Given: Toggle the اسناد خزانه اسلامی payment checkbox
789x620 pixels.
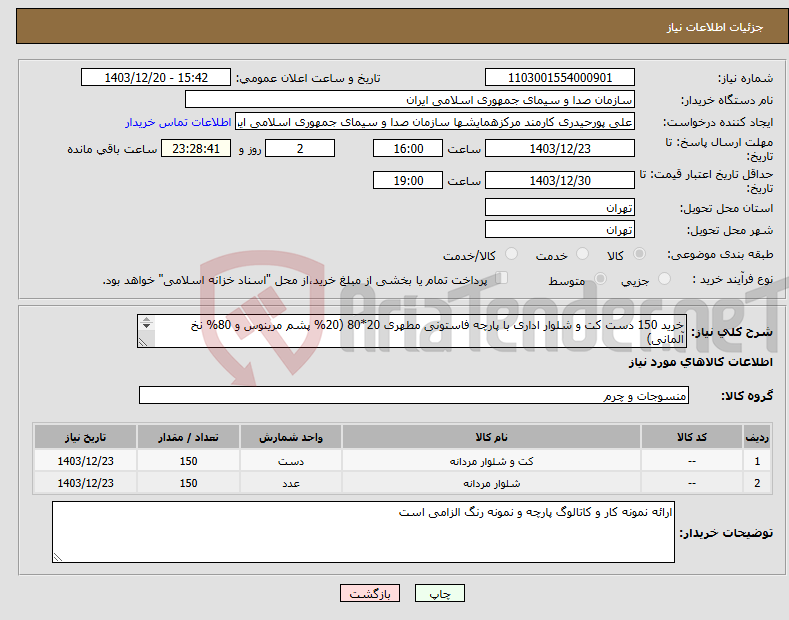Looking at the screenshot, I should (501, 278).
